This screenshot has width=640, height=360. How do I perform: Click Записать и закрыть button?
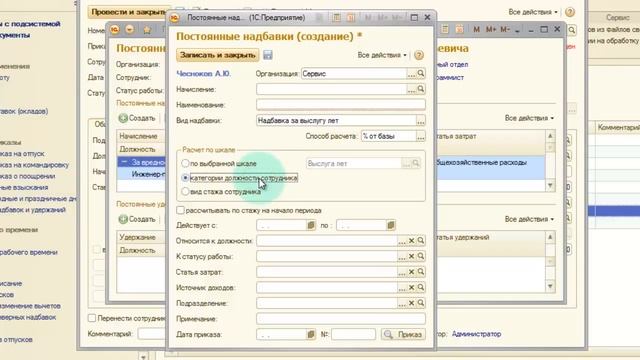point(218,55)
